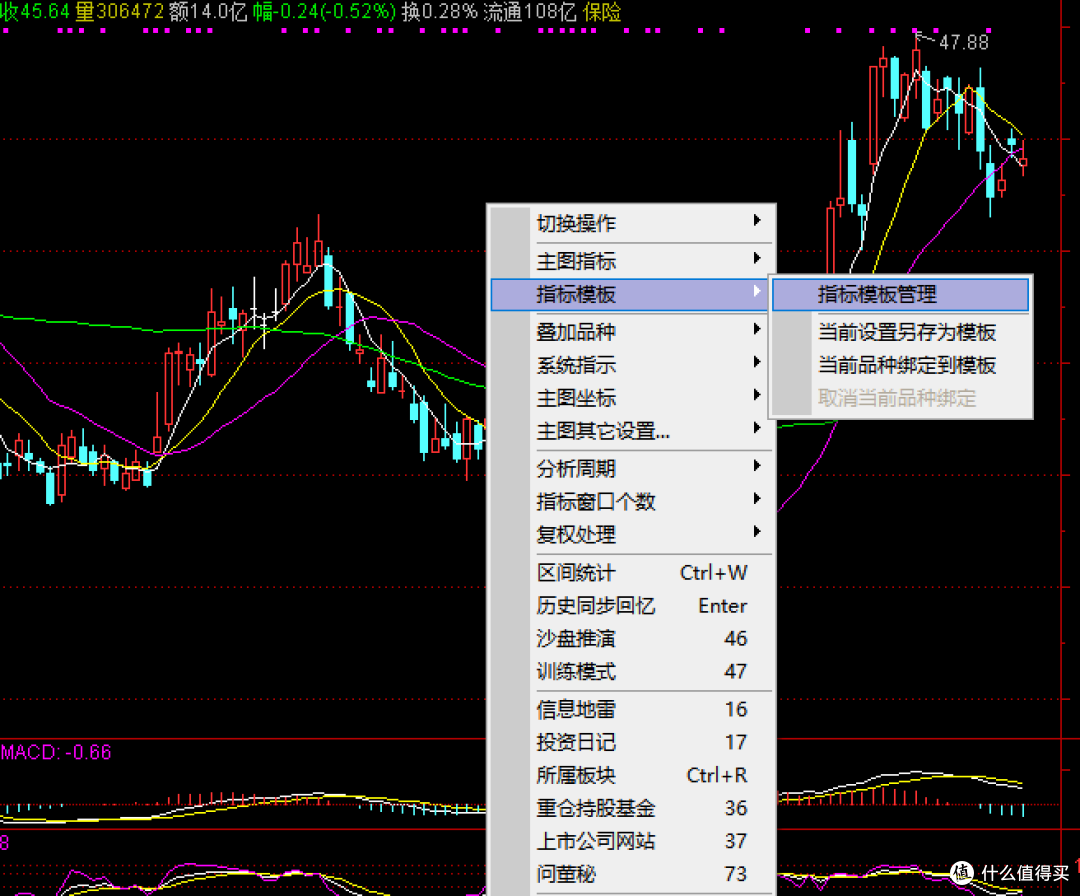
Task: Expand arrow beside 复权处理
Action: [756, 532]
